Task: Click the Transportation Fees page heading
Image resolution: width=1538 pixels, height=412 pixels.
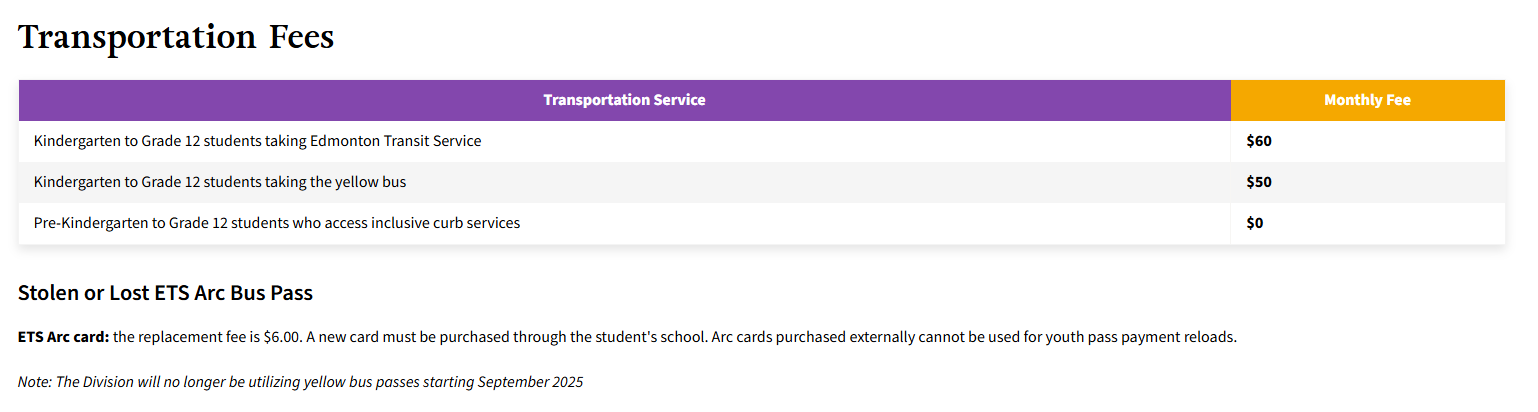Action: pyautogui.click(x=176, y=38)
